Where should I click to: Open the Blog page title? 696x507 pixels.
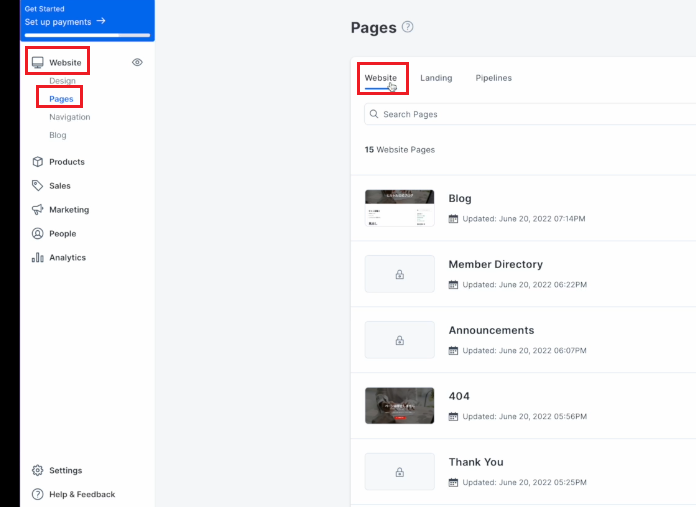[x=460, y=198]
